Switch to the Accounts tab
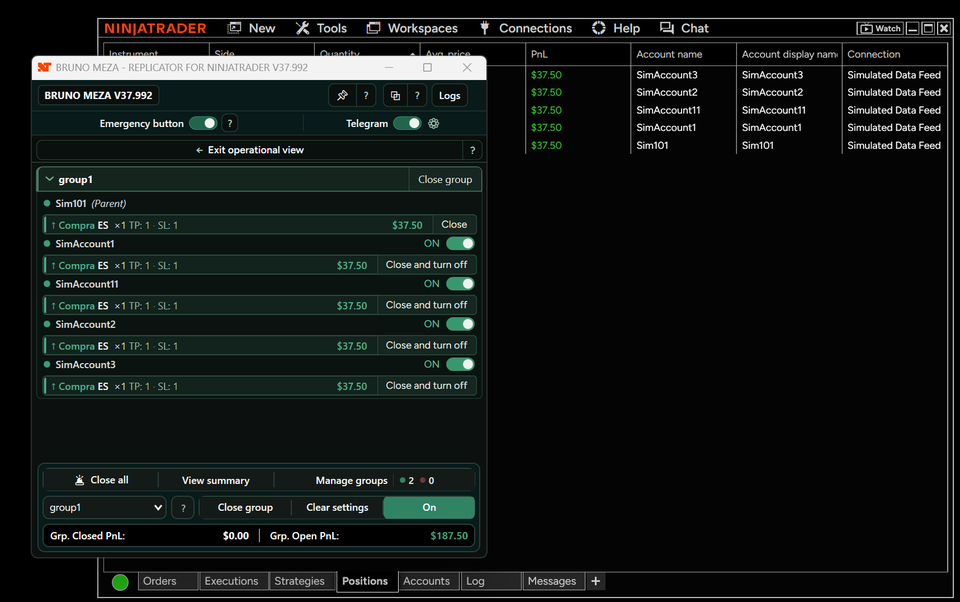Image resolution: width=960 pixels, height=602 pixels. click(428, 581)
